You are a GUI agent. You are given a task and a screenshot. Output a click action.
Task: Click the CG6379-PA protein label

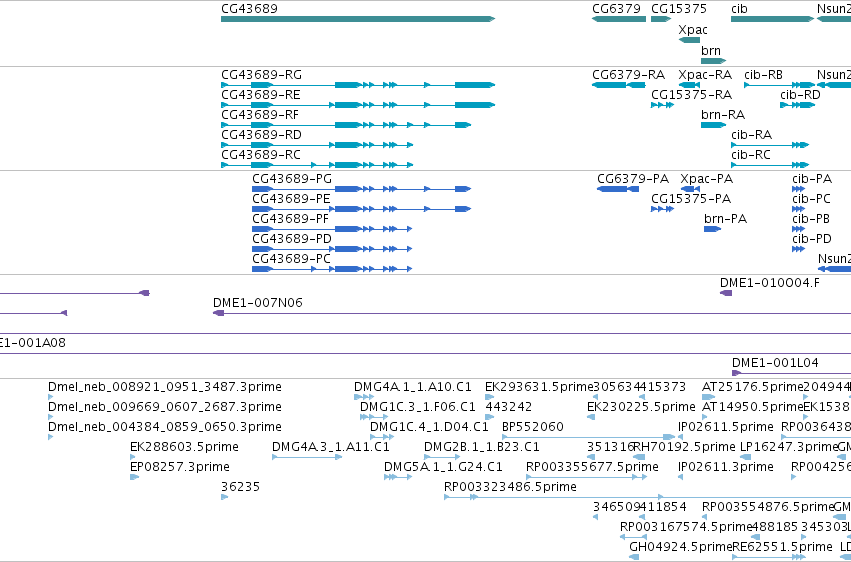click(x=633, y=179)
